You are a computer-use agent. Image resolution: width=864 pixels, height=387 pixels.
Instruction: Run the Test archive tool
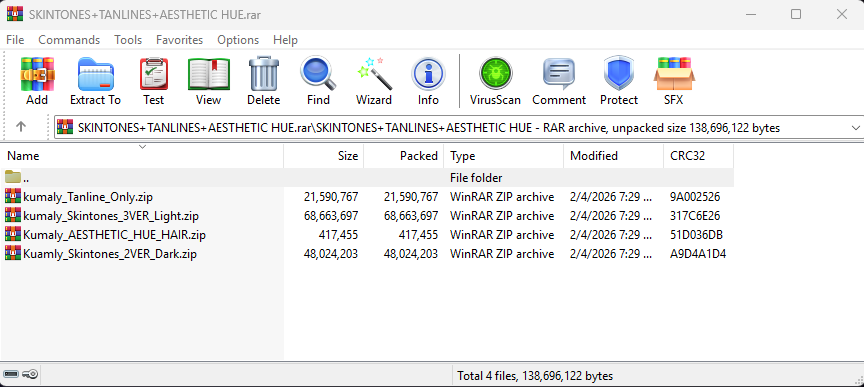tap(154, 74)
